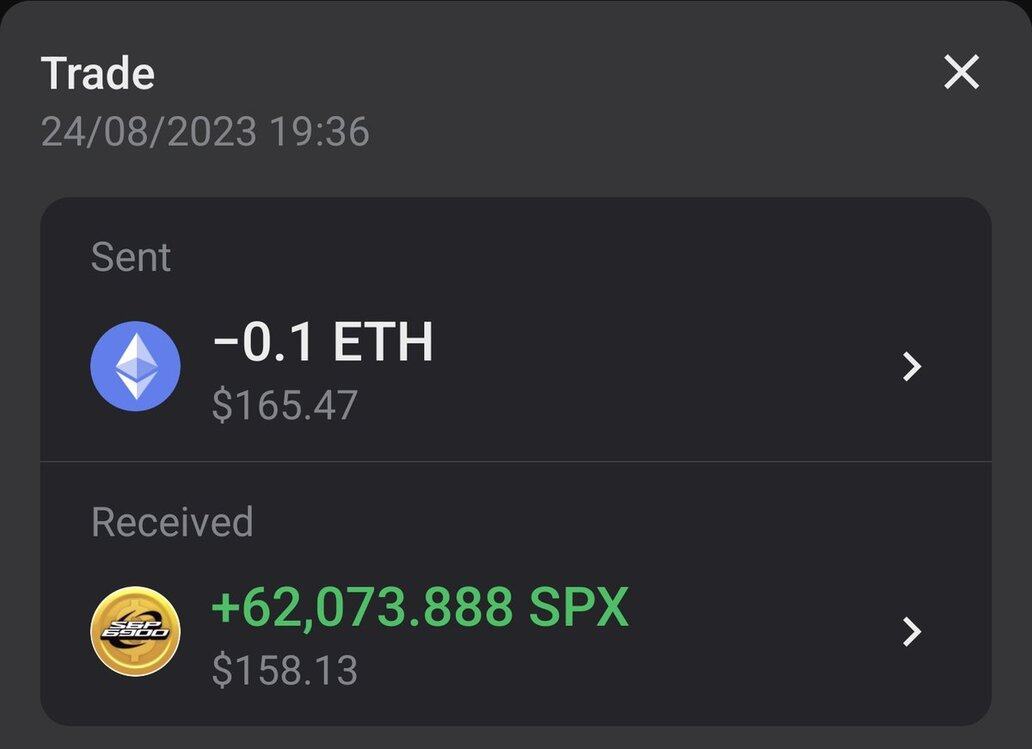The image size is (1032, 749).
Task: Open sent ETH details via chevron
Action: (x=912, y=367)
